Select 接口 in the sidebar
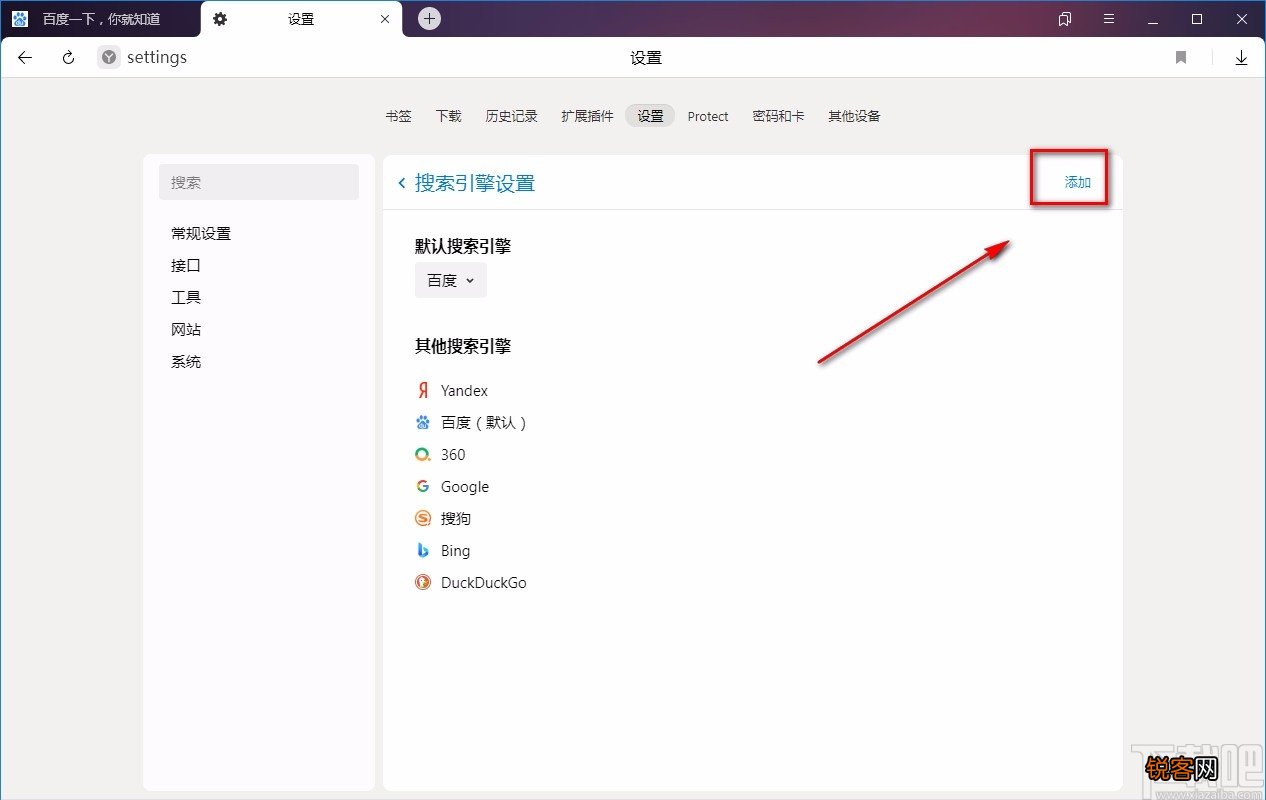Screen dimensions: 1266x800 pos(186,265)
